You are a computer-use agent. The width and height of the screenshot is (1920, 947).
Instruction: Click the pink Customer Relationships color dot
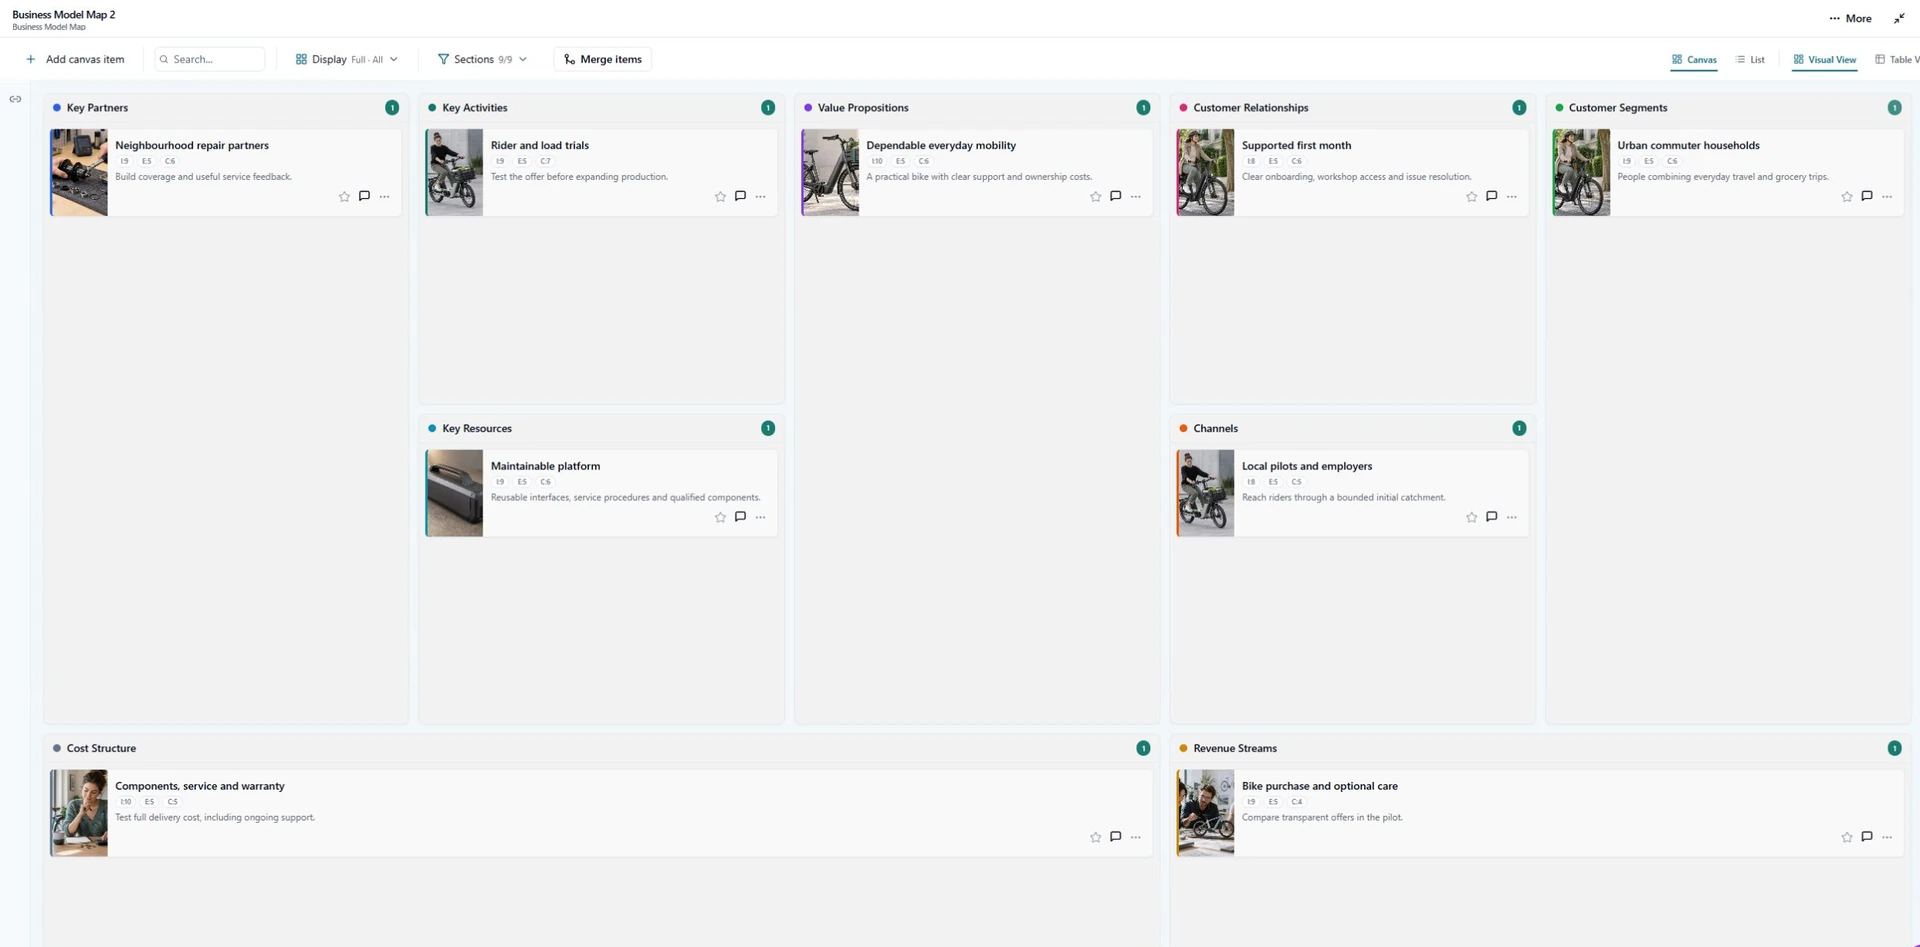click(x=1183, y=108)
